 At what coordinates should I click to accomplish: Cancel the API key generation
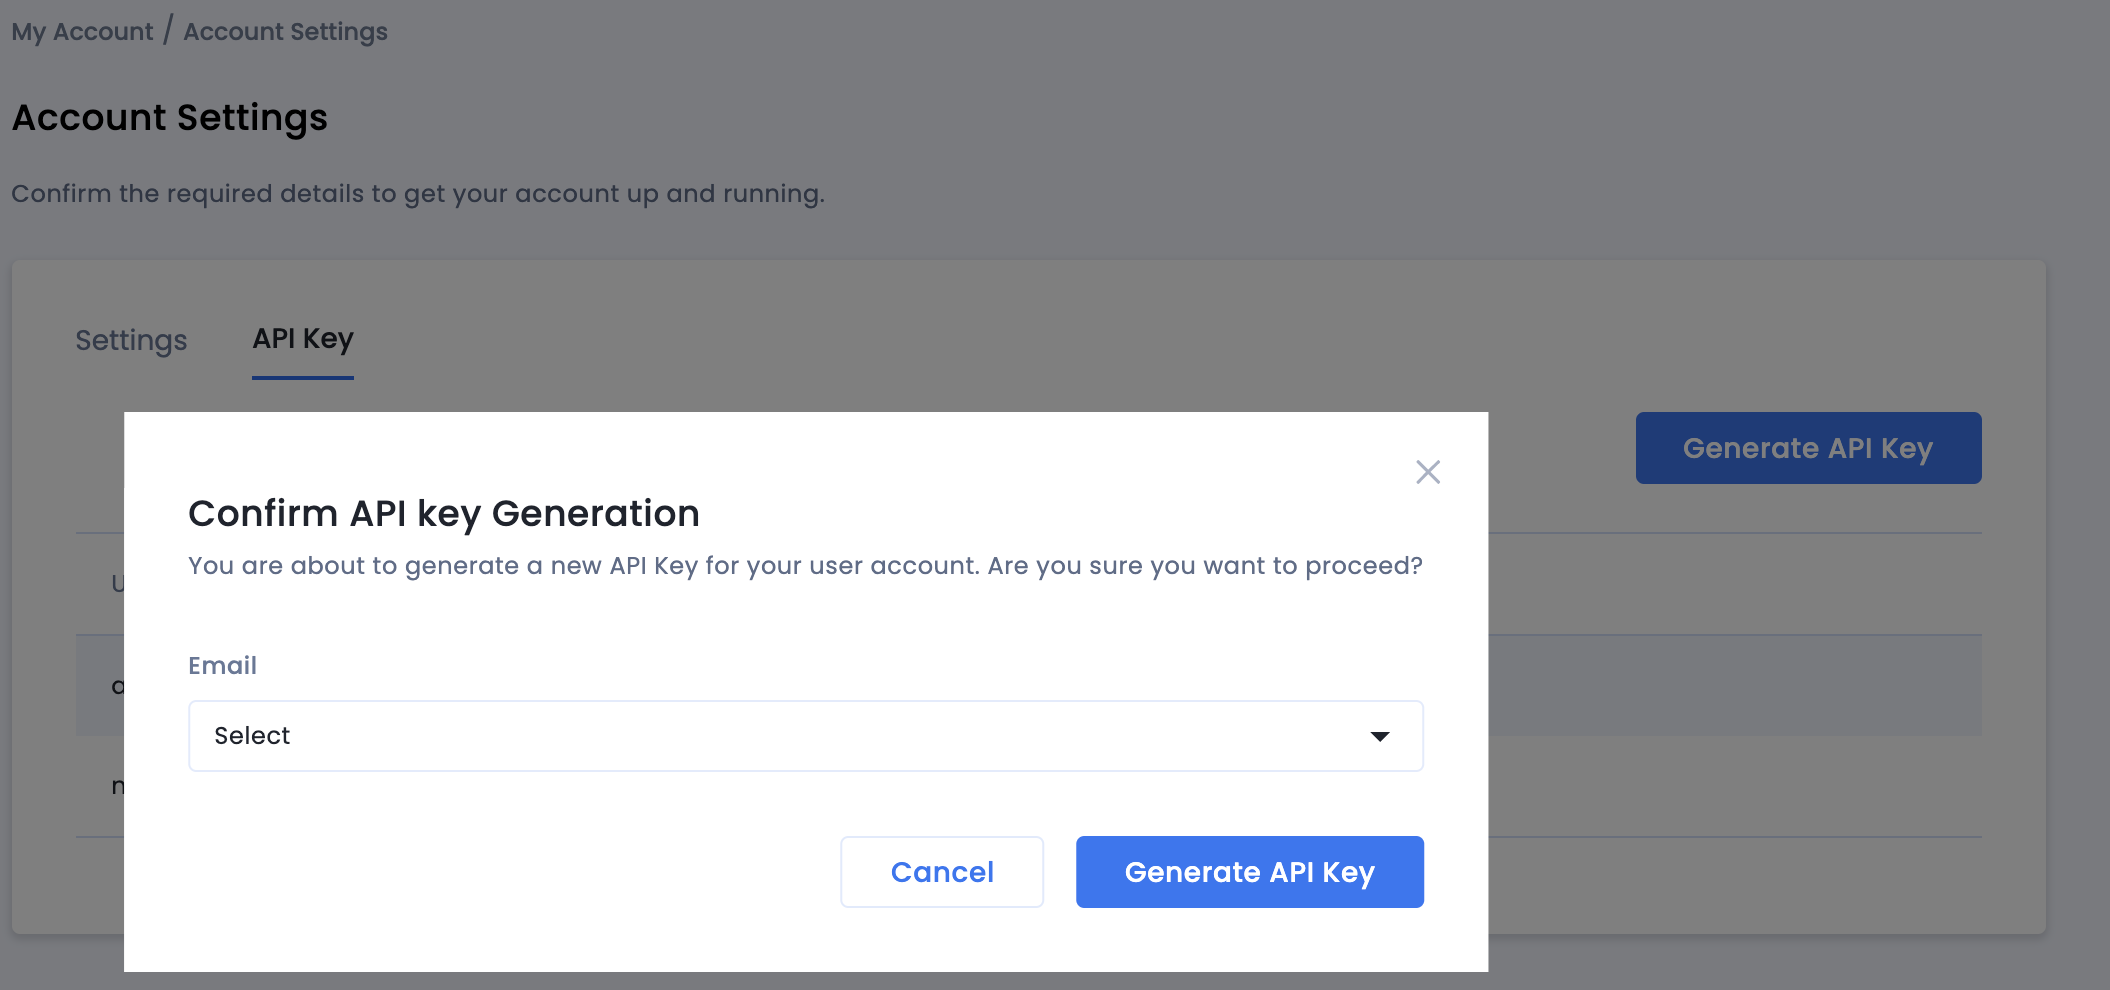(941, 872)
